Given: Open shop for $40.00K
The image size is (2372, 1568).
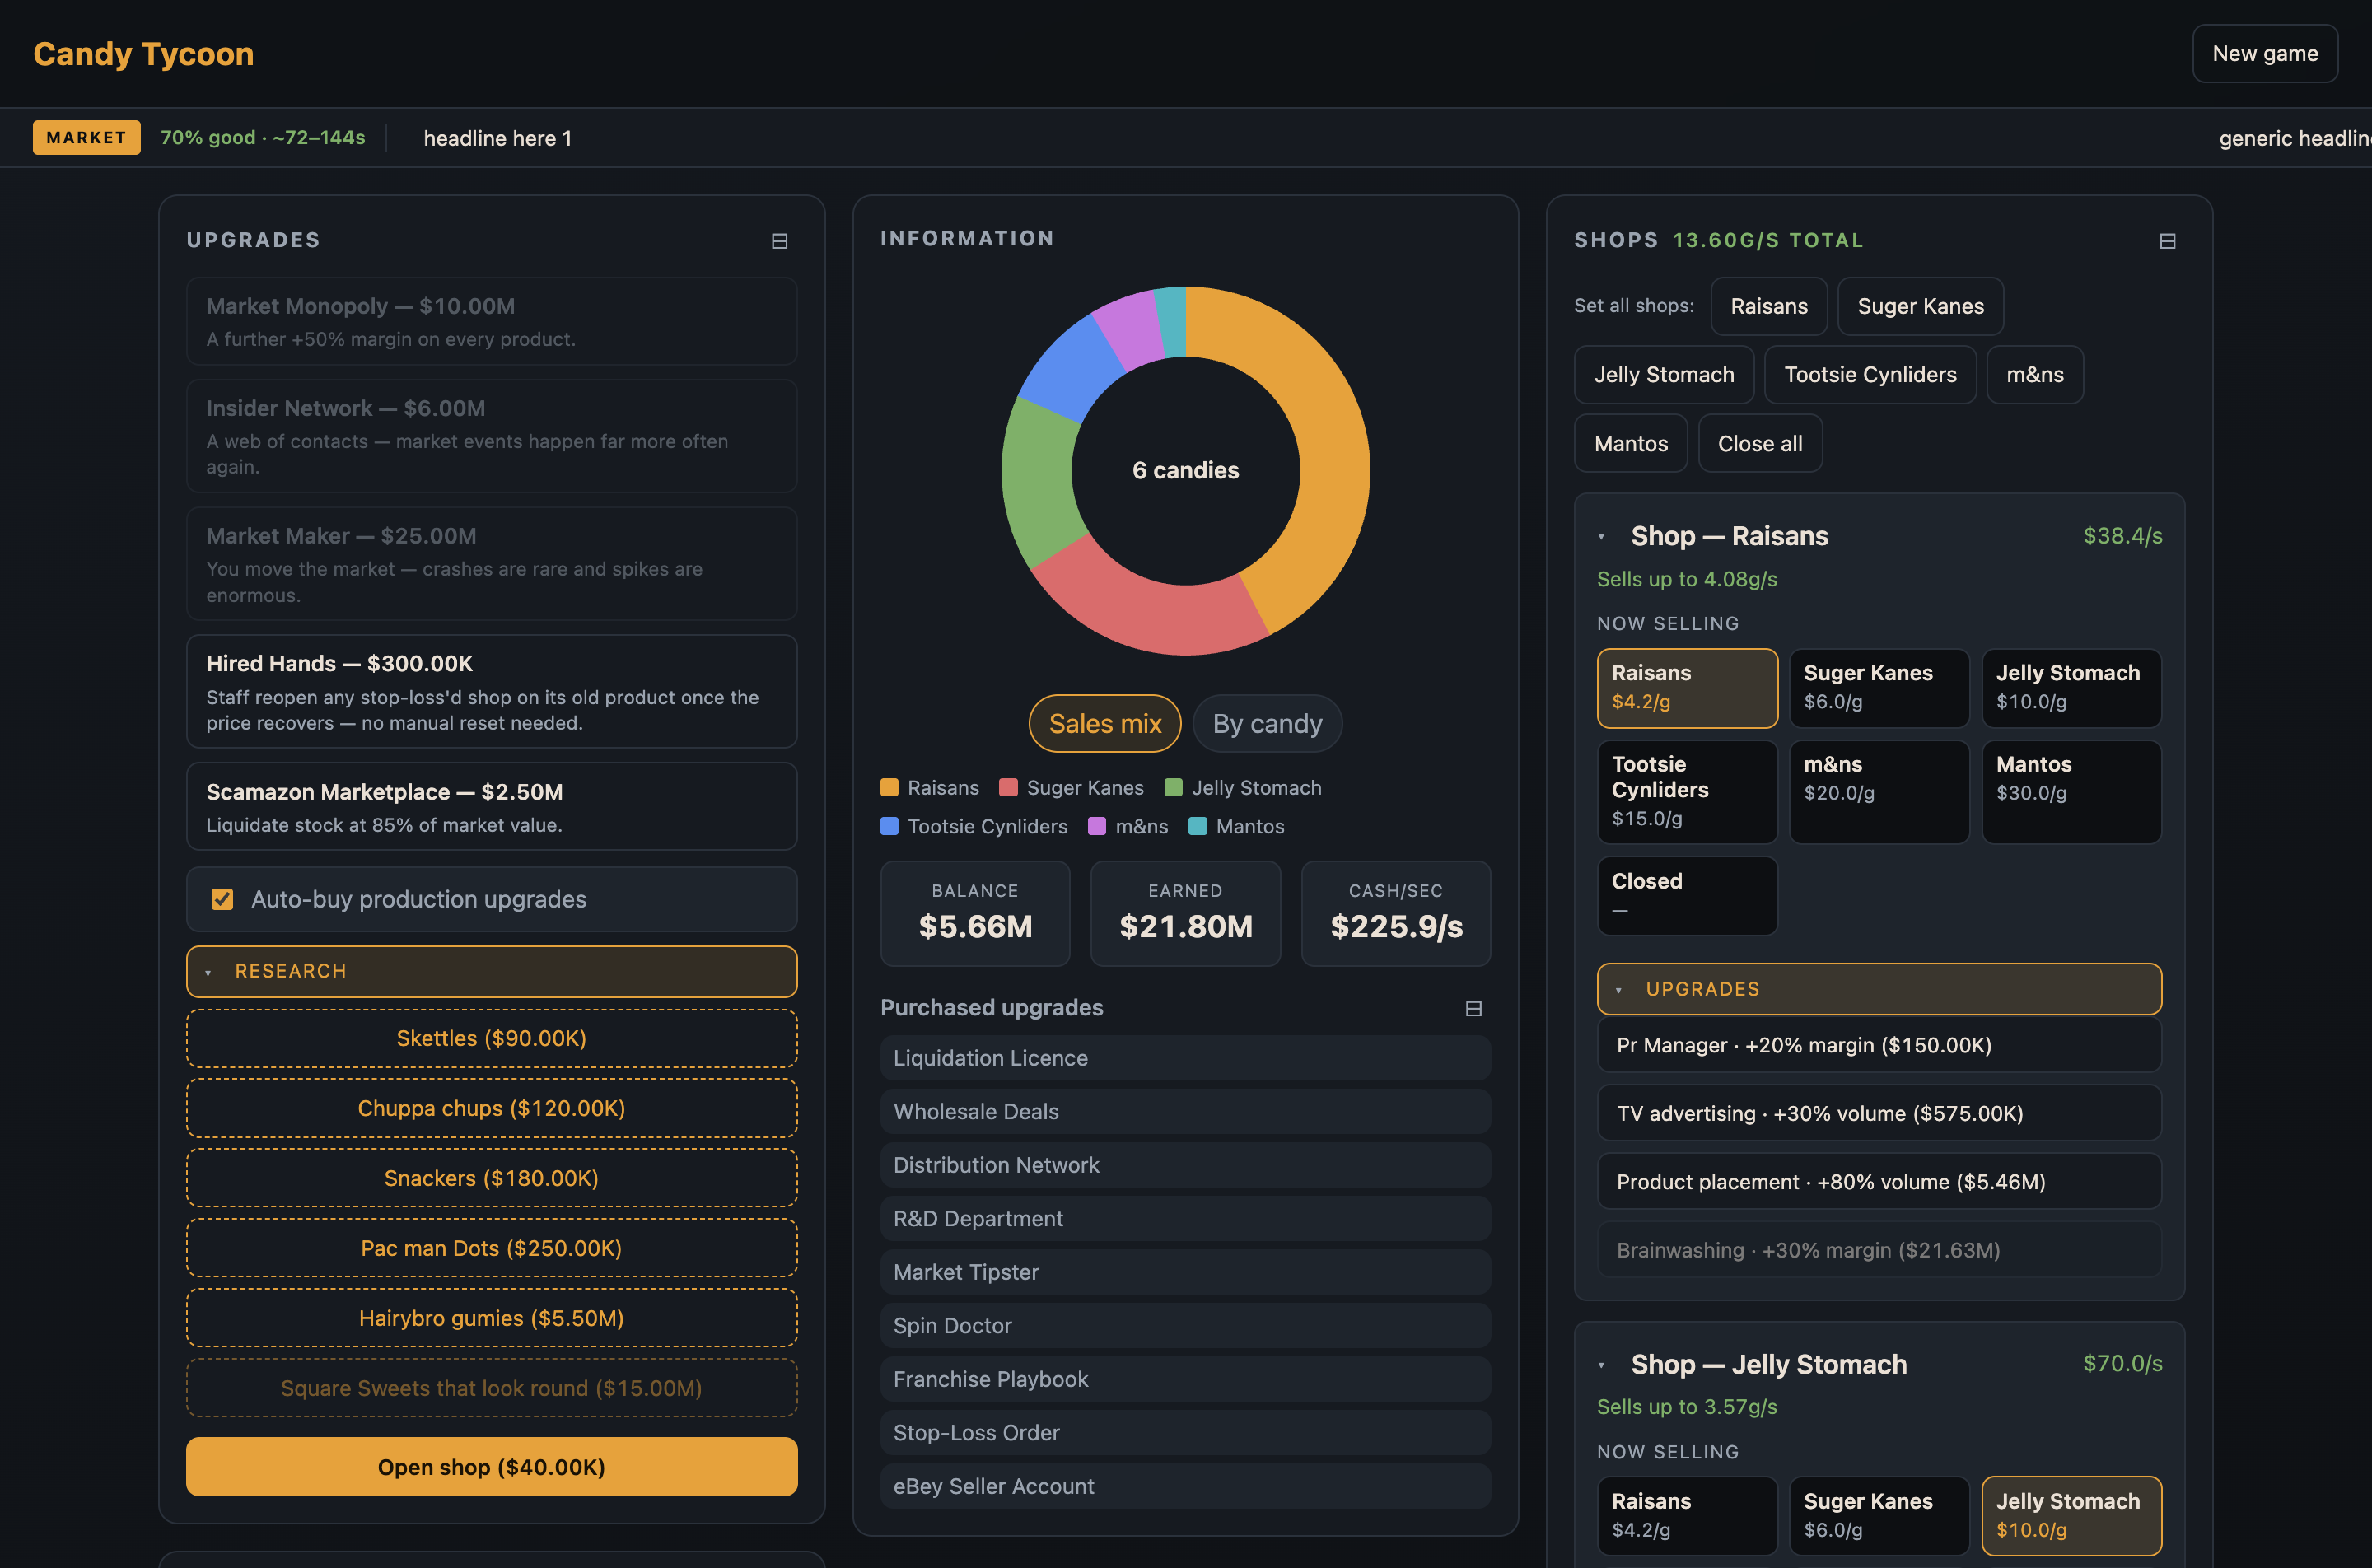Looking at the screenshot, I should tap(491, 1467).
